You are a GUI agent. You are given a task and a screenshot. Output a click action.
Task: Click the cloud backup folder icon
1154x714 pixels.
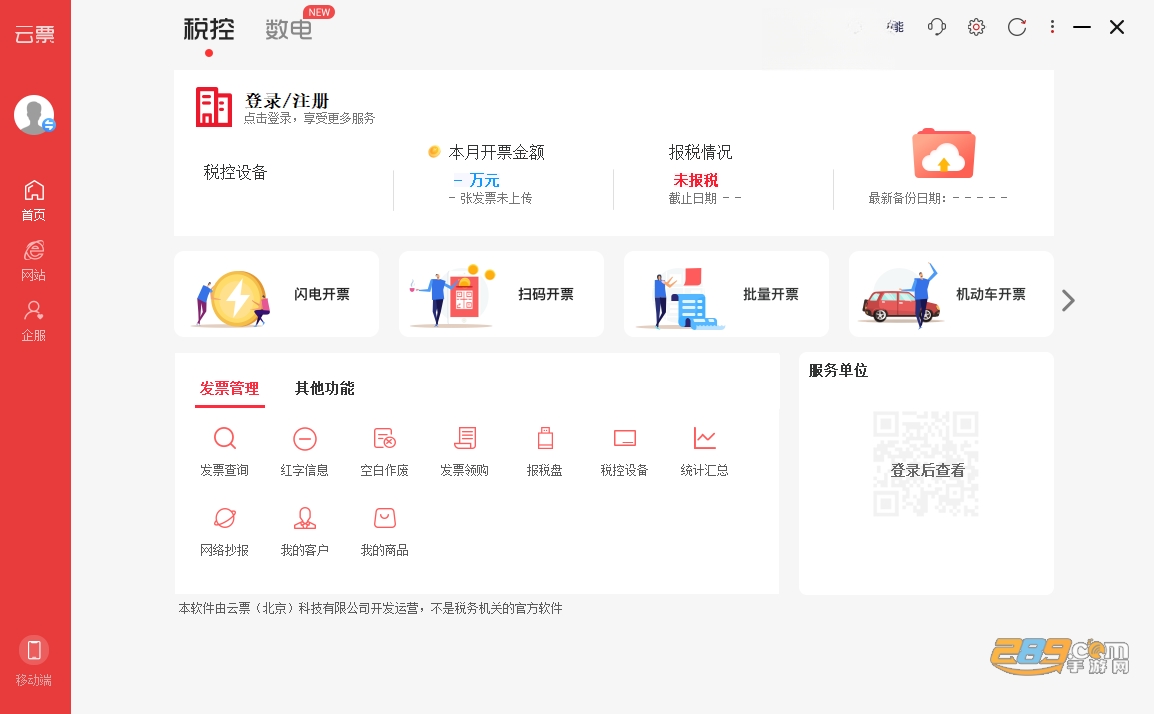pyautogui.click(x=944, y=154)
